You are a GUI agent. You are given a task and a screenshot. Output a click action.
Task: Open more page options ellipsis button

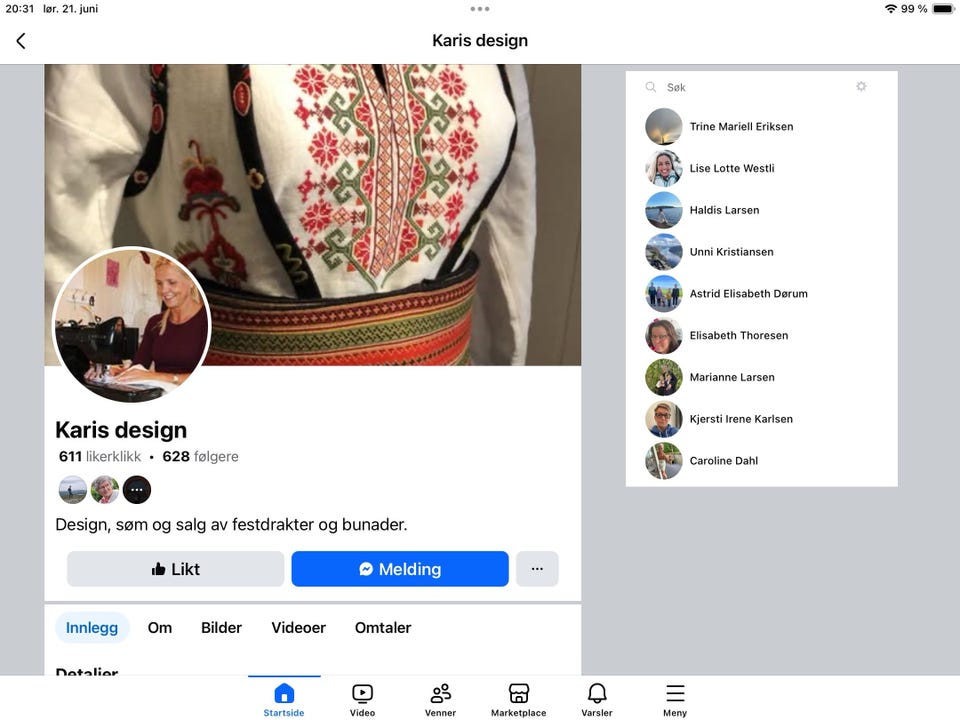[537, 569]
